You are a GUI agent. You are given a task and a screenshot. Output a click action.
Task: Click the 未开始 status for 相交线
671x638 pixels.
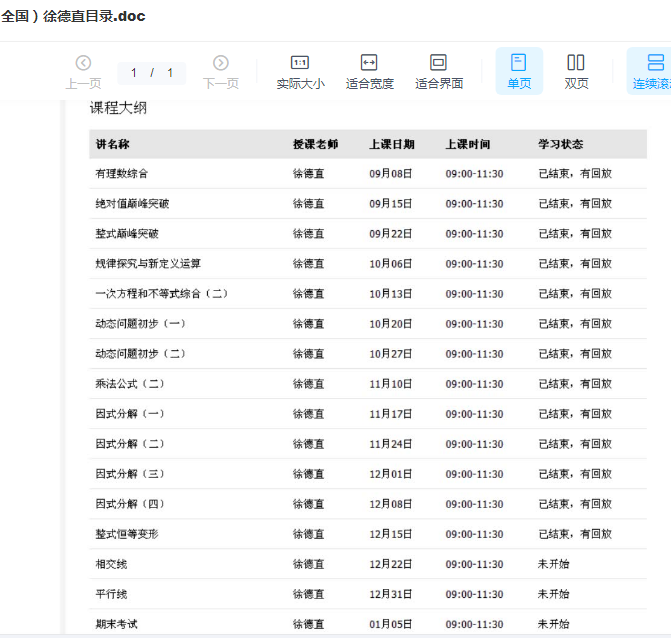pos(553,564)
